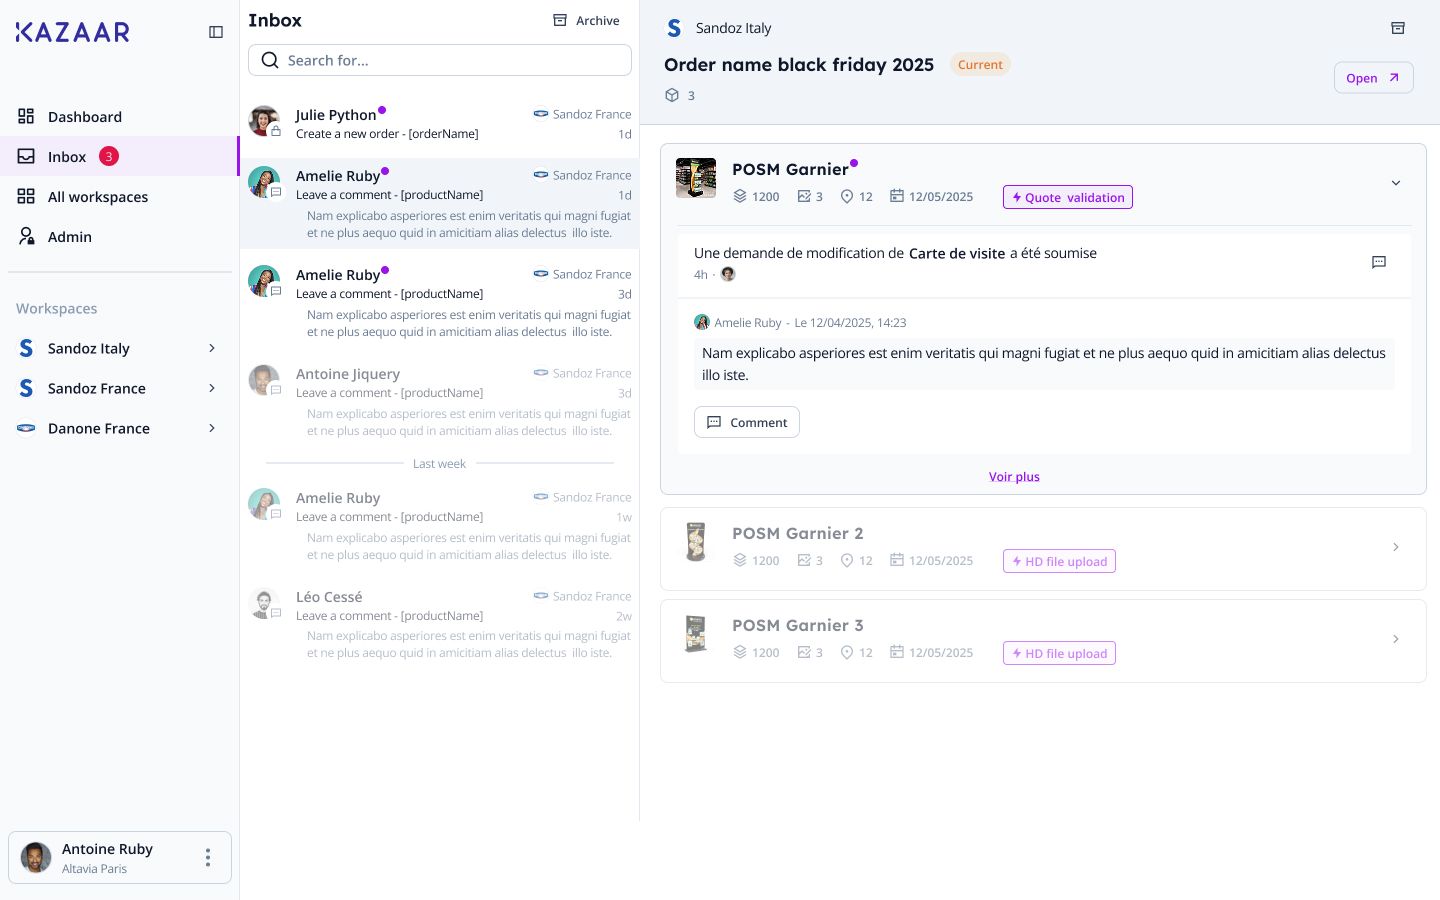
Task: Open the Amelie Ruby message from 3d ago
Action: click(440, 303)
